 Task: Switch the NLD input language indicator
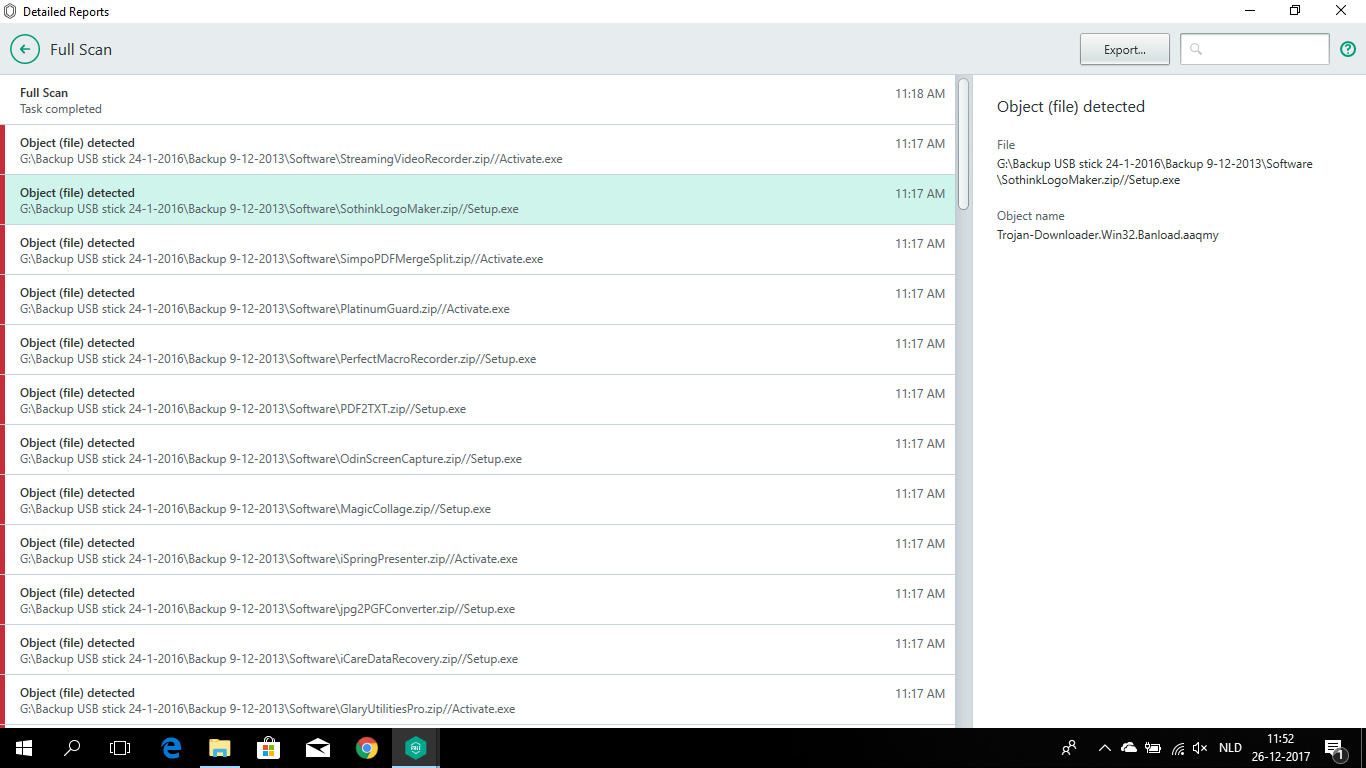1230,747
